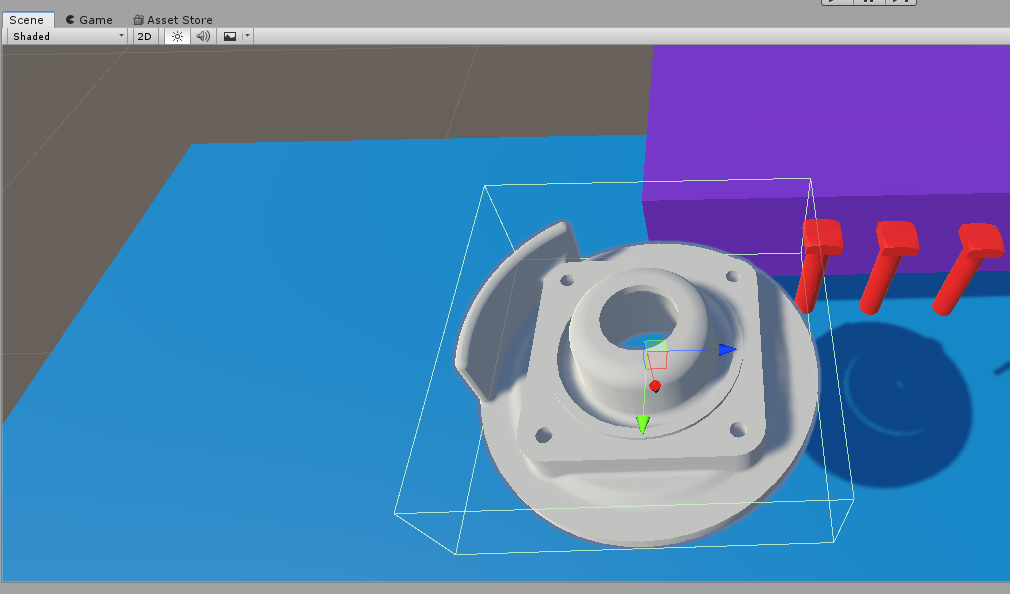Toggle scene audio with the speaker icon
The height and width of the screenshot is (594, 1010).
[x=202, y=36]
